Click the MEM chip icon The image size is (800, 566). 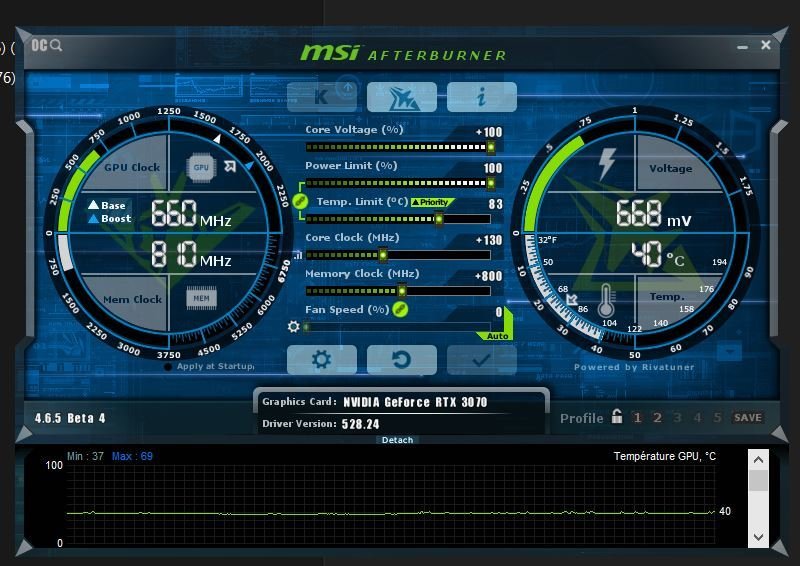coord(201,299)
